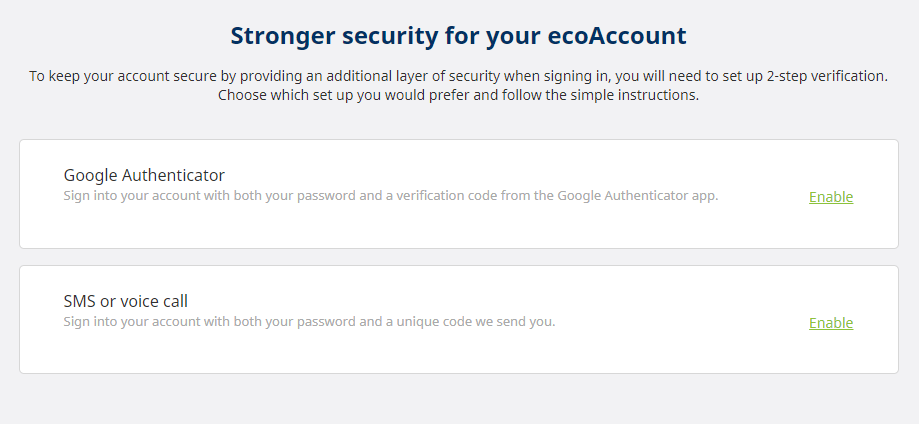Click the SMS unique code description text
The image size is (919, 424).
tap(308, 322)
